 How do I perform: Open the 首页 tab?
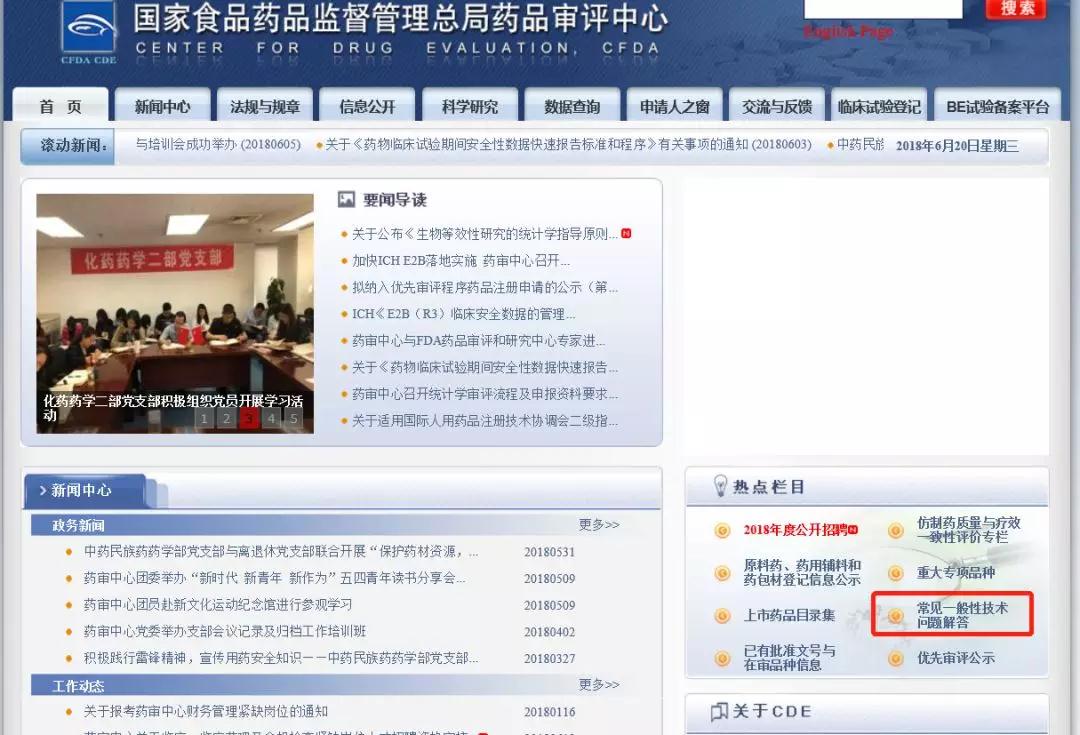[x=61, y=106]
